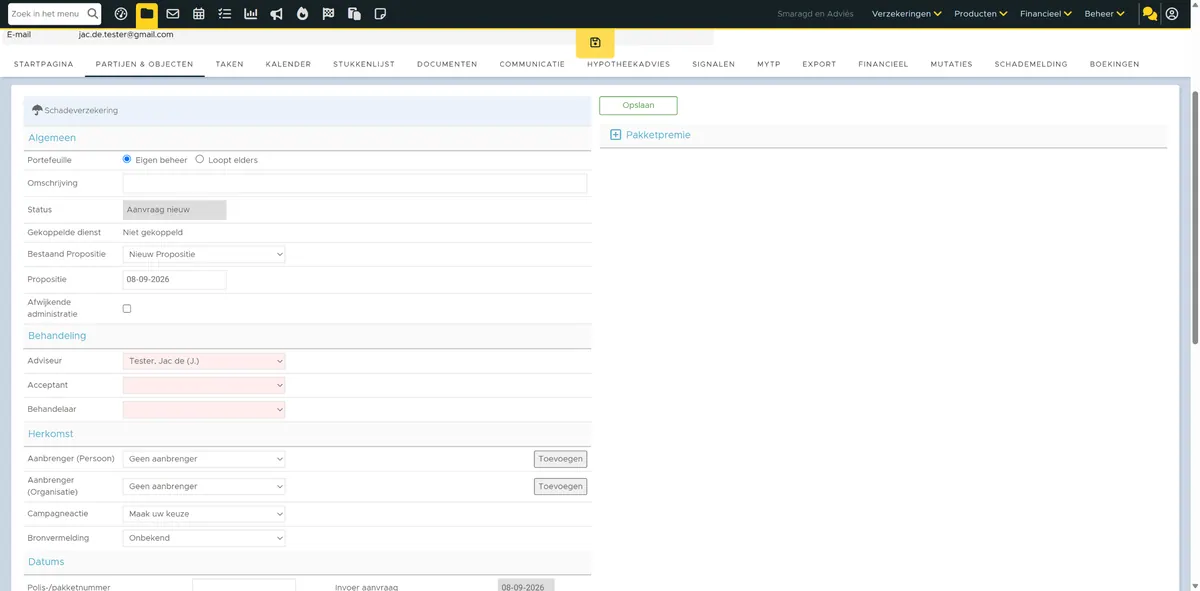Click the Zoek in het menu search box
The width and height of the screenshot is (1200, 591).
tap(55, 14)
